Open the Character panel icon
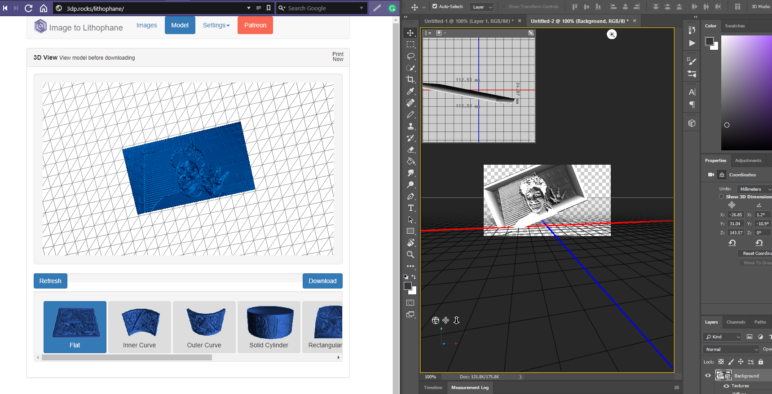This screenshot has height=394, width=772. (x=692, y=92)
